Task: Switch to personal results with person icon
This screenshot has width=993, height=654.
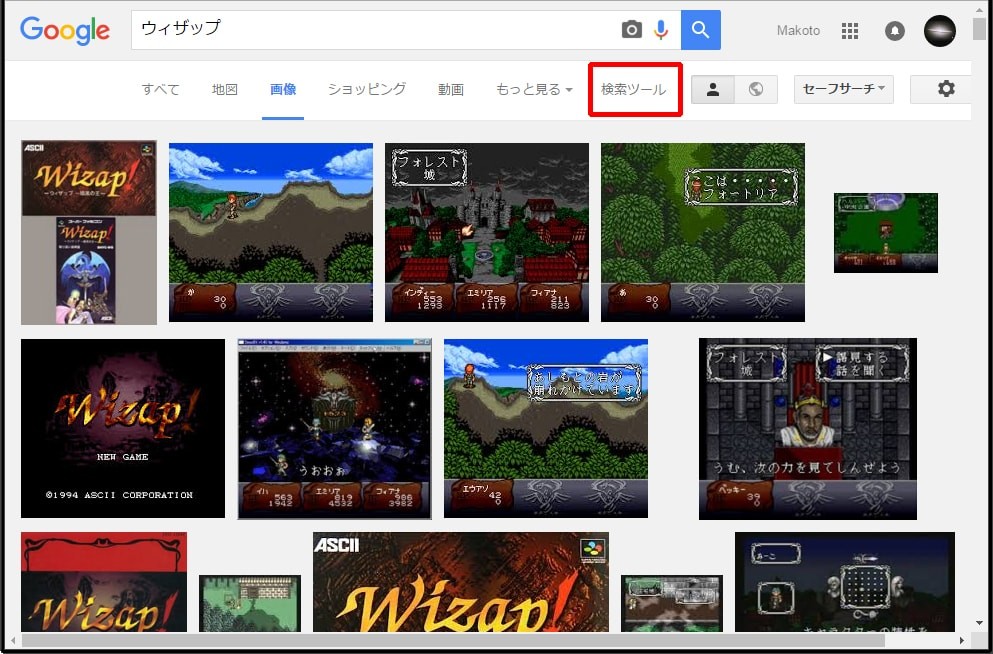Action: point(712,89)
